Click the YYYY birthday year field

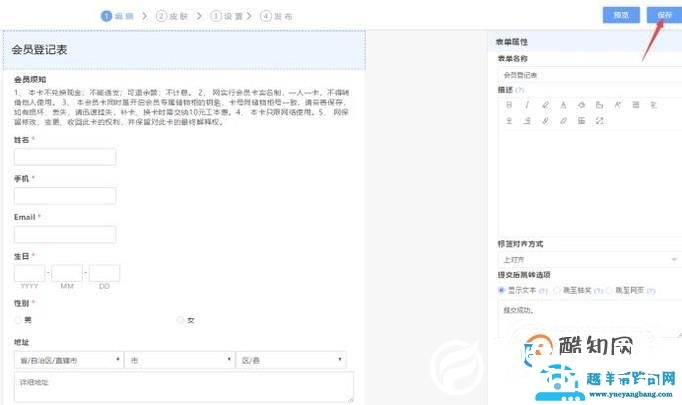tap(30, 273)
